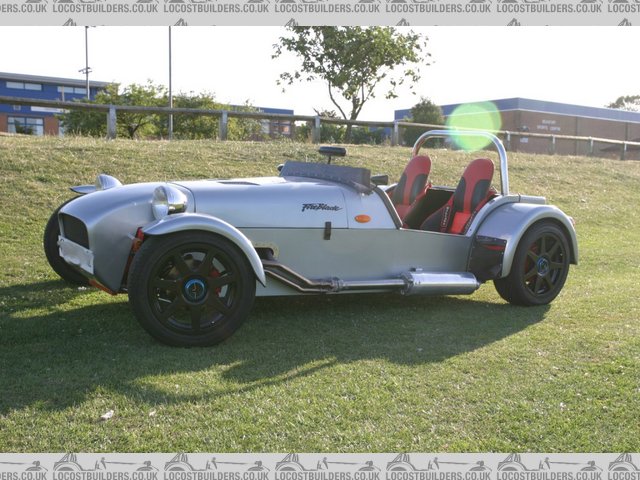Click the orange side indicator light
640x480 pixels.
pyautogui.click(x=362, y=218)
